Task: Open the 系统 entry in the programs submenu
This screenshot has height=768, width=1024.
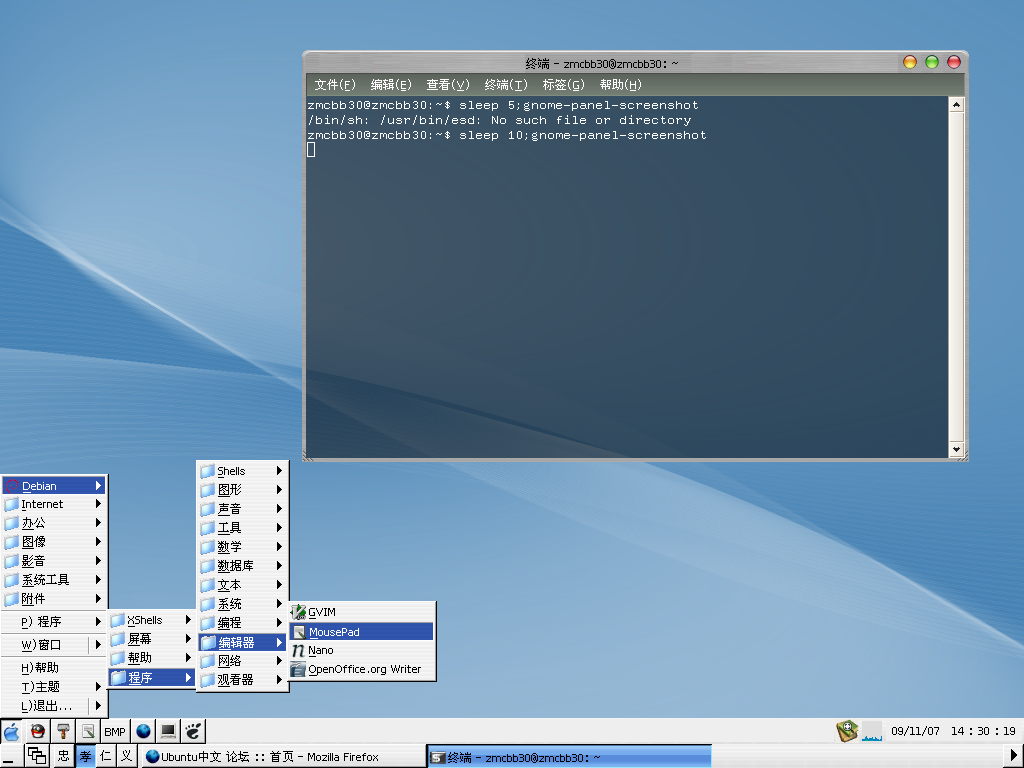Action: pos(242,604)
